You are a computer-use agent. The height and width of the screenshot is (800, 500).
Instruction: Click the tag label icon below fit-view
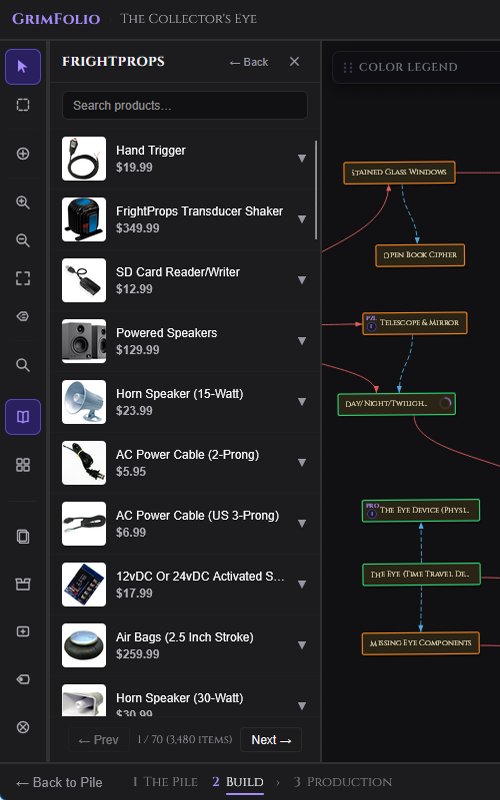click(x=23, y=316)
